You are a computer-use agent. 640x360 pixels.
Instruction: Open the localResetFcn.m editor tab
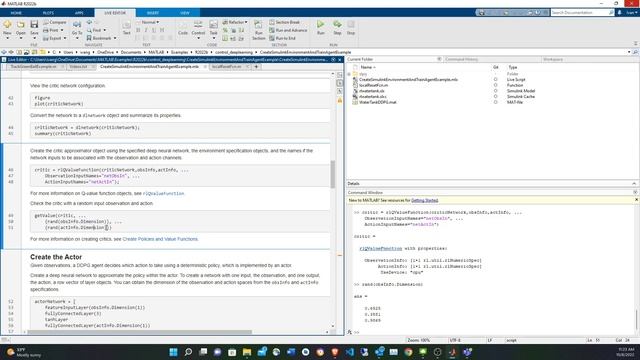[227, 67]
